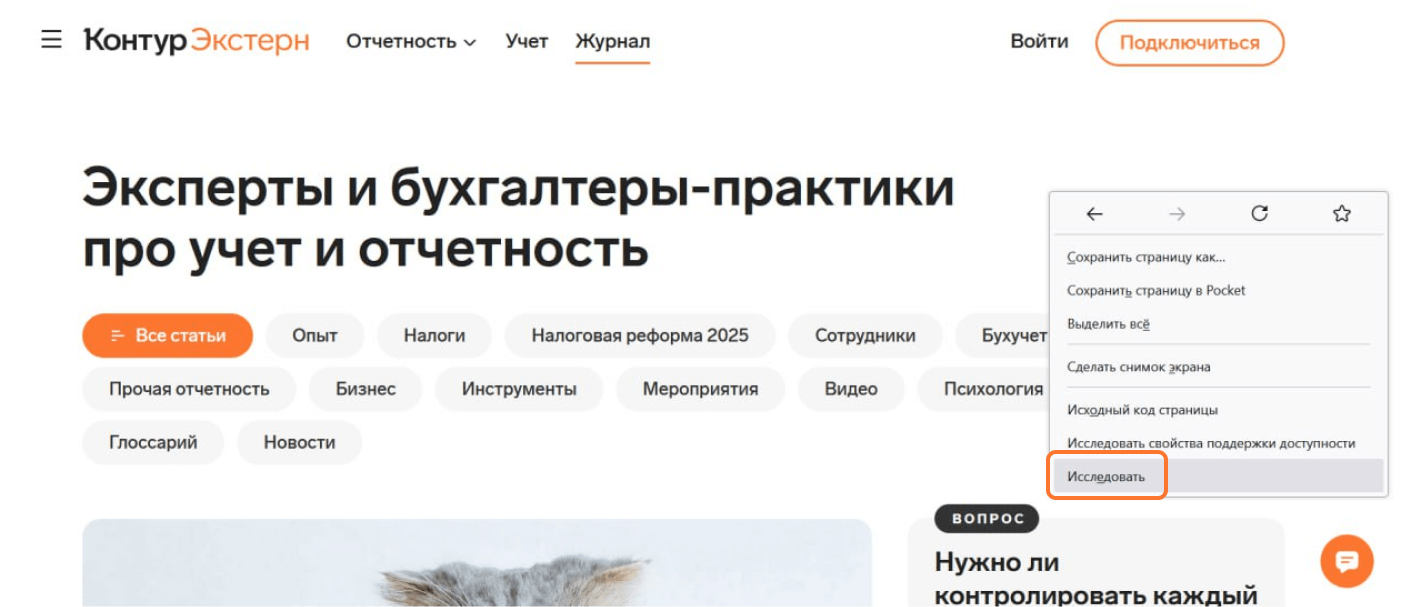Click the ВОПРОС badge label
This screenshot has width=1418, height=607.
[987, 518]
